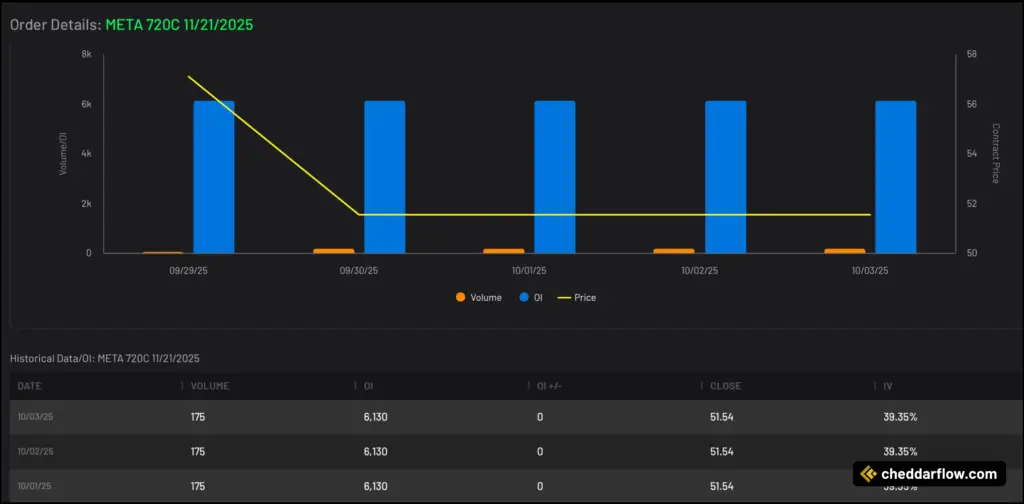Click volume 175 in the 10/02/25 row
Screen dimensions: 1024x504
coord(198,451)
